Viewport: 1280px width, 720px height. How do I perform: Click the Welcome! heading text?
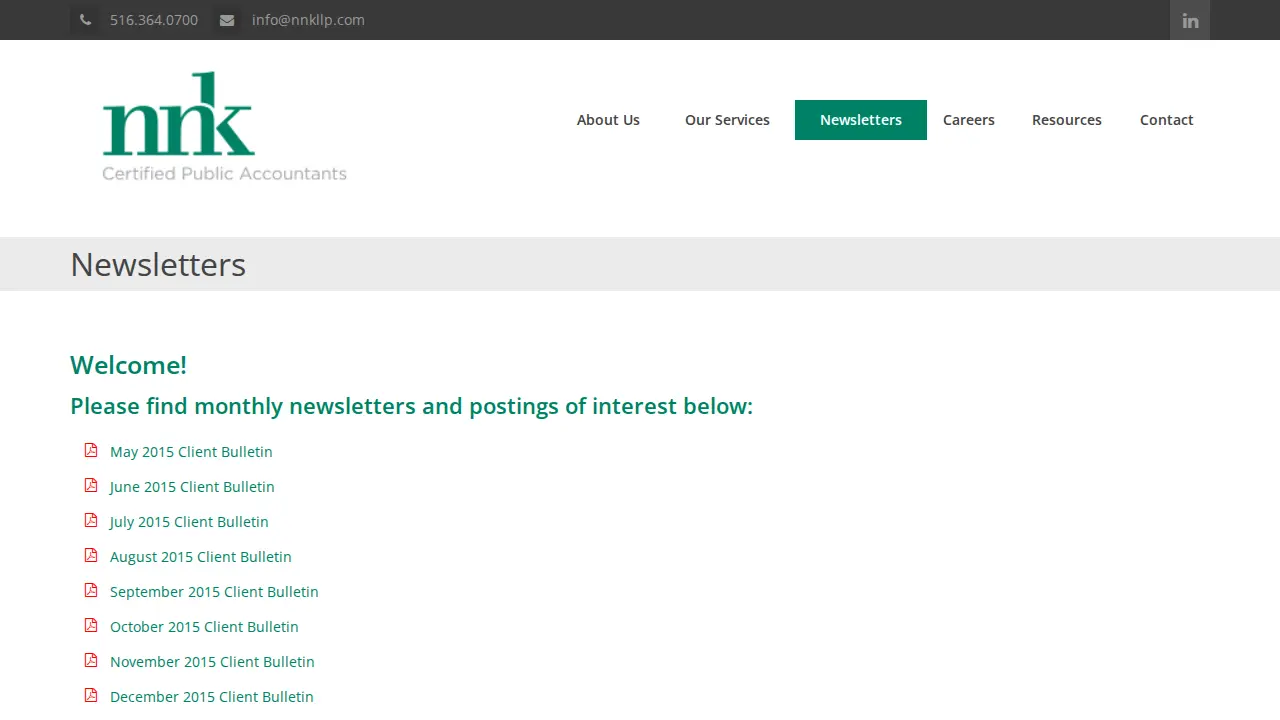128,365
